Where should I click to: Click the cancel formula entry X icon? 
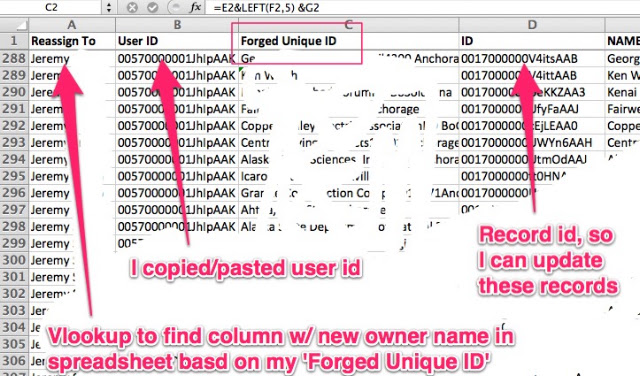click(132, 8)
